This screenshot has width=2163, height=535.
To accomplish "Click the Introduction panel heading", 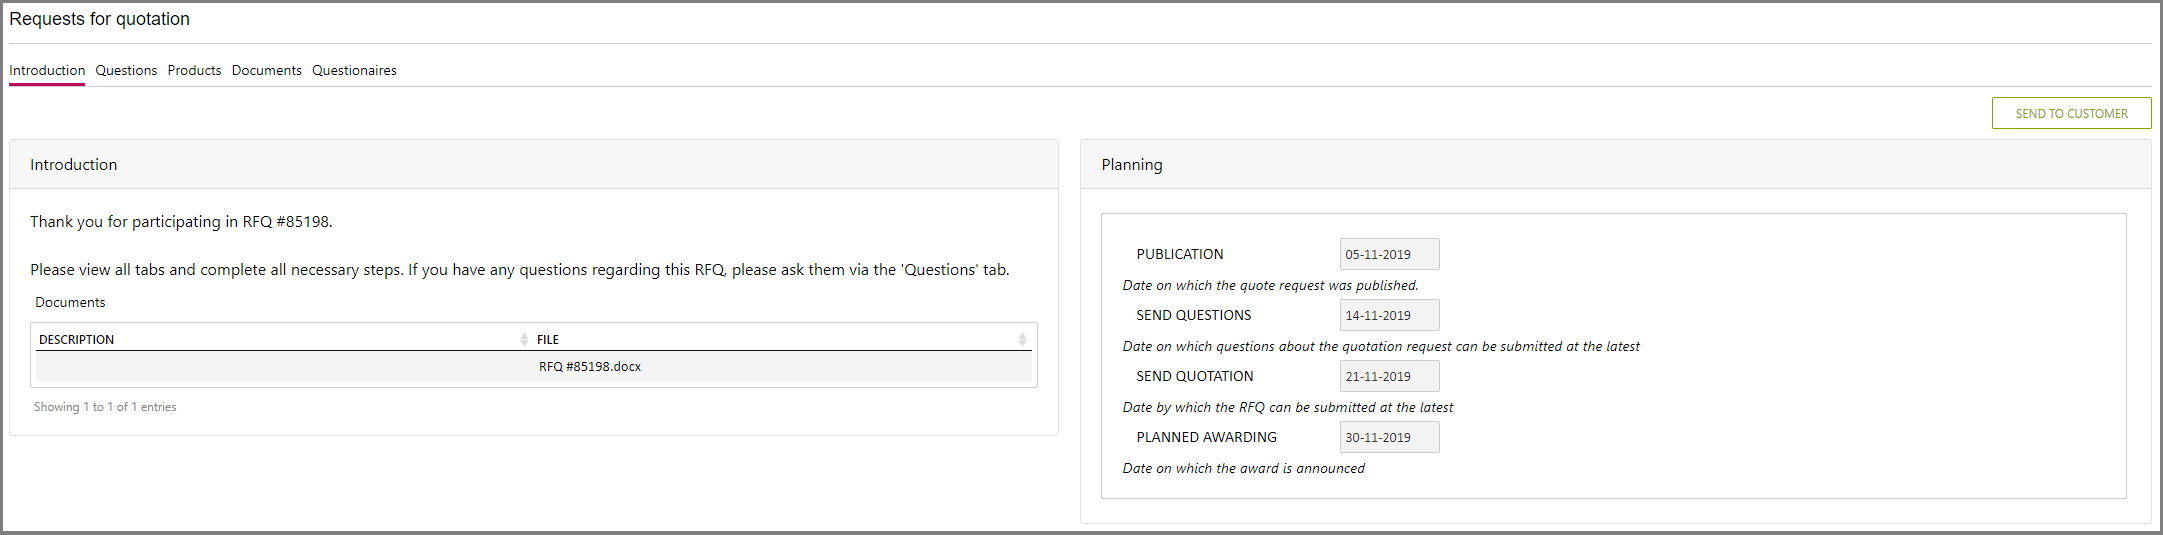I will [x=74, y=165].
